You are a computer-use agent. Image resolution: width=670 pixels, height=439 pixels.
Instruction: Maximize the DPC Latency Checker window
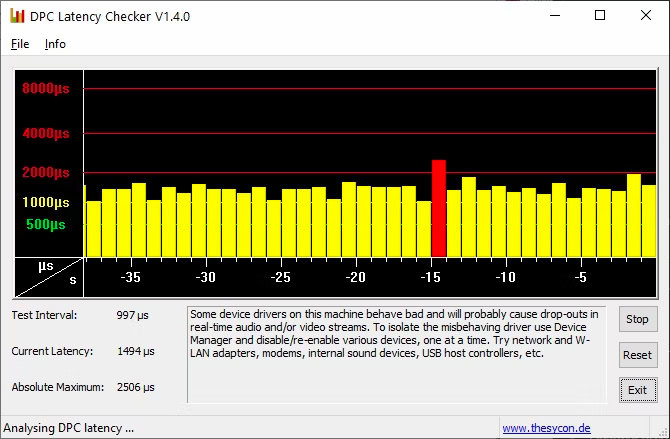coord(600,15)
